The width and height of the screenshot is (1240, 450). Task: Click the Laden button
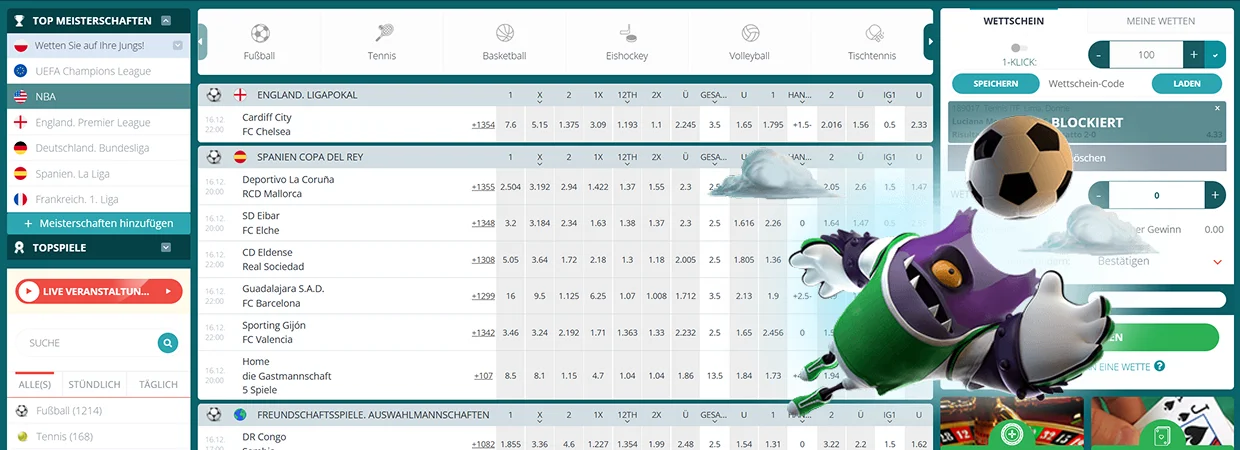tap(1187, 84)
